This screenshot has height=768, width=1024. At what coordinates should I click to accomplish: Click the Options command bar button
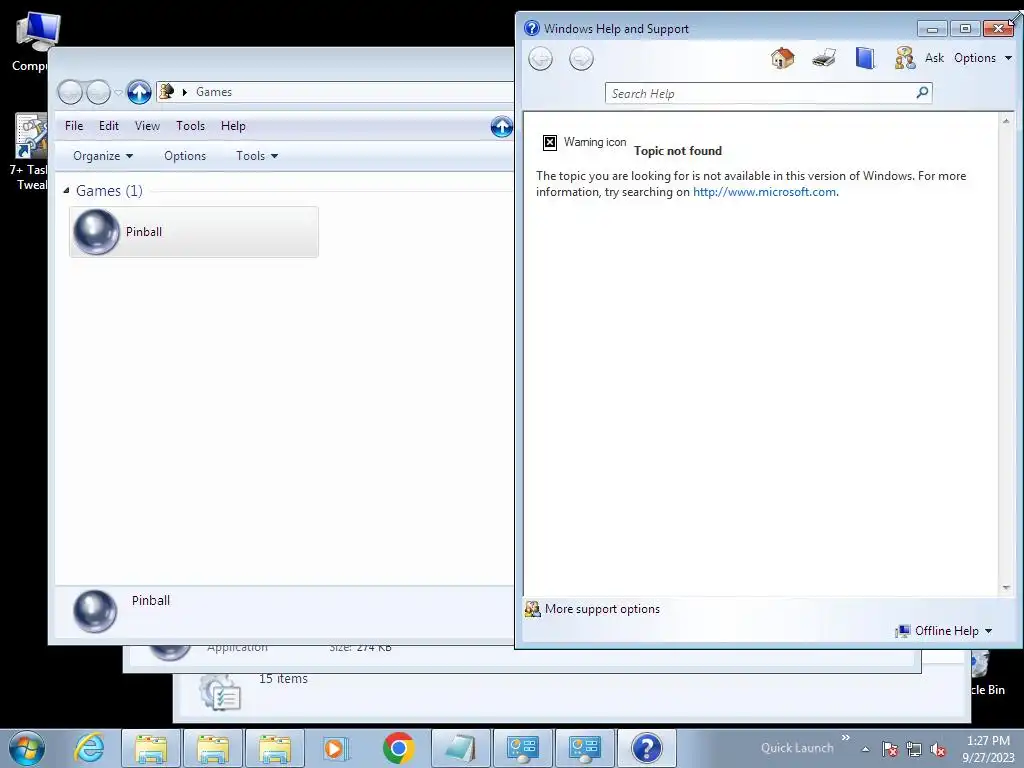(x=185, y=156)
